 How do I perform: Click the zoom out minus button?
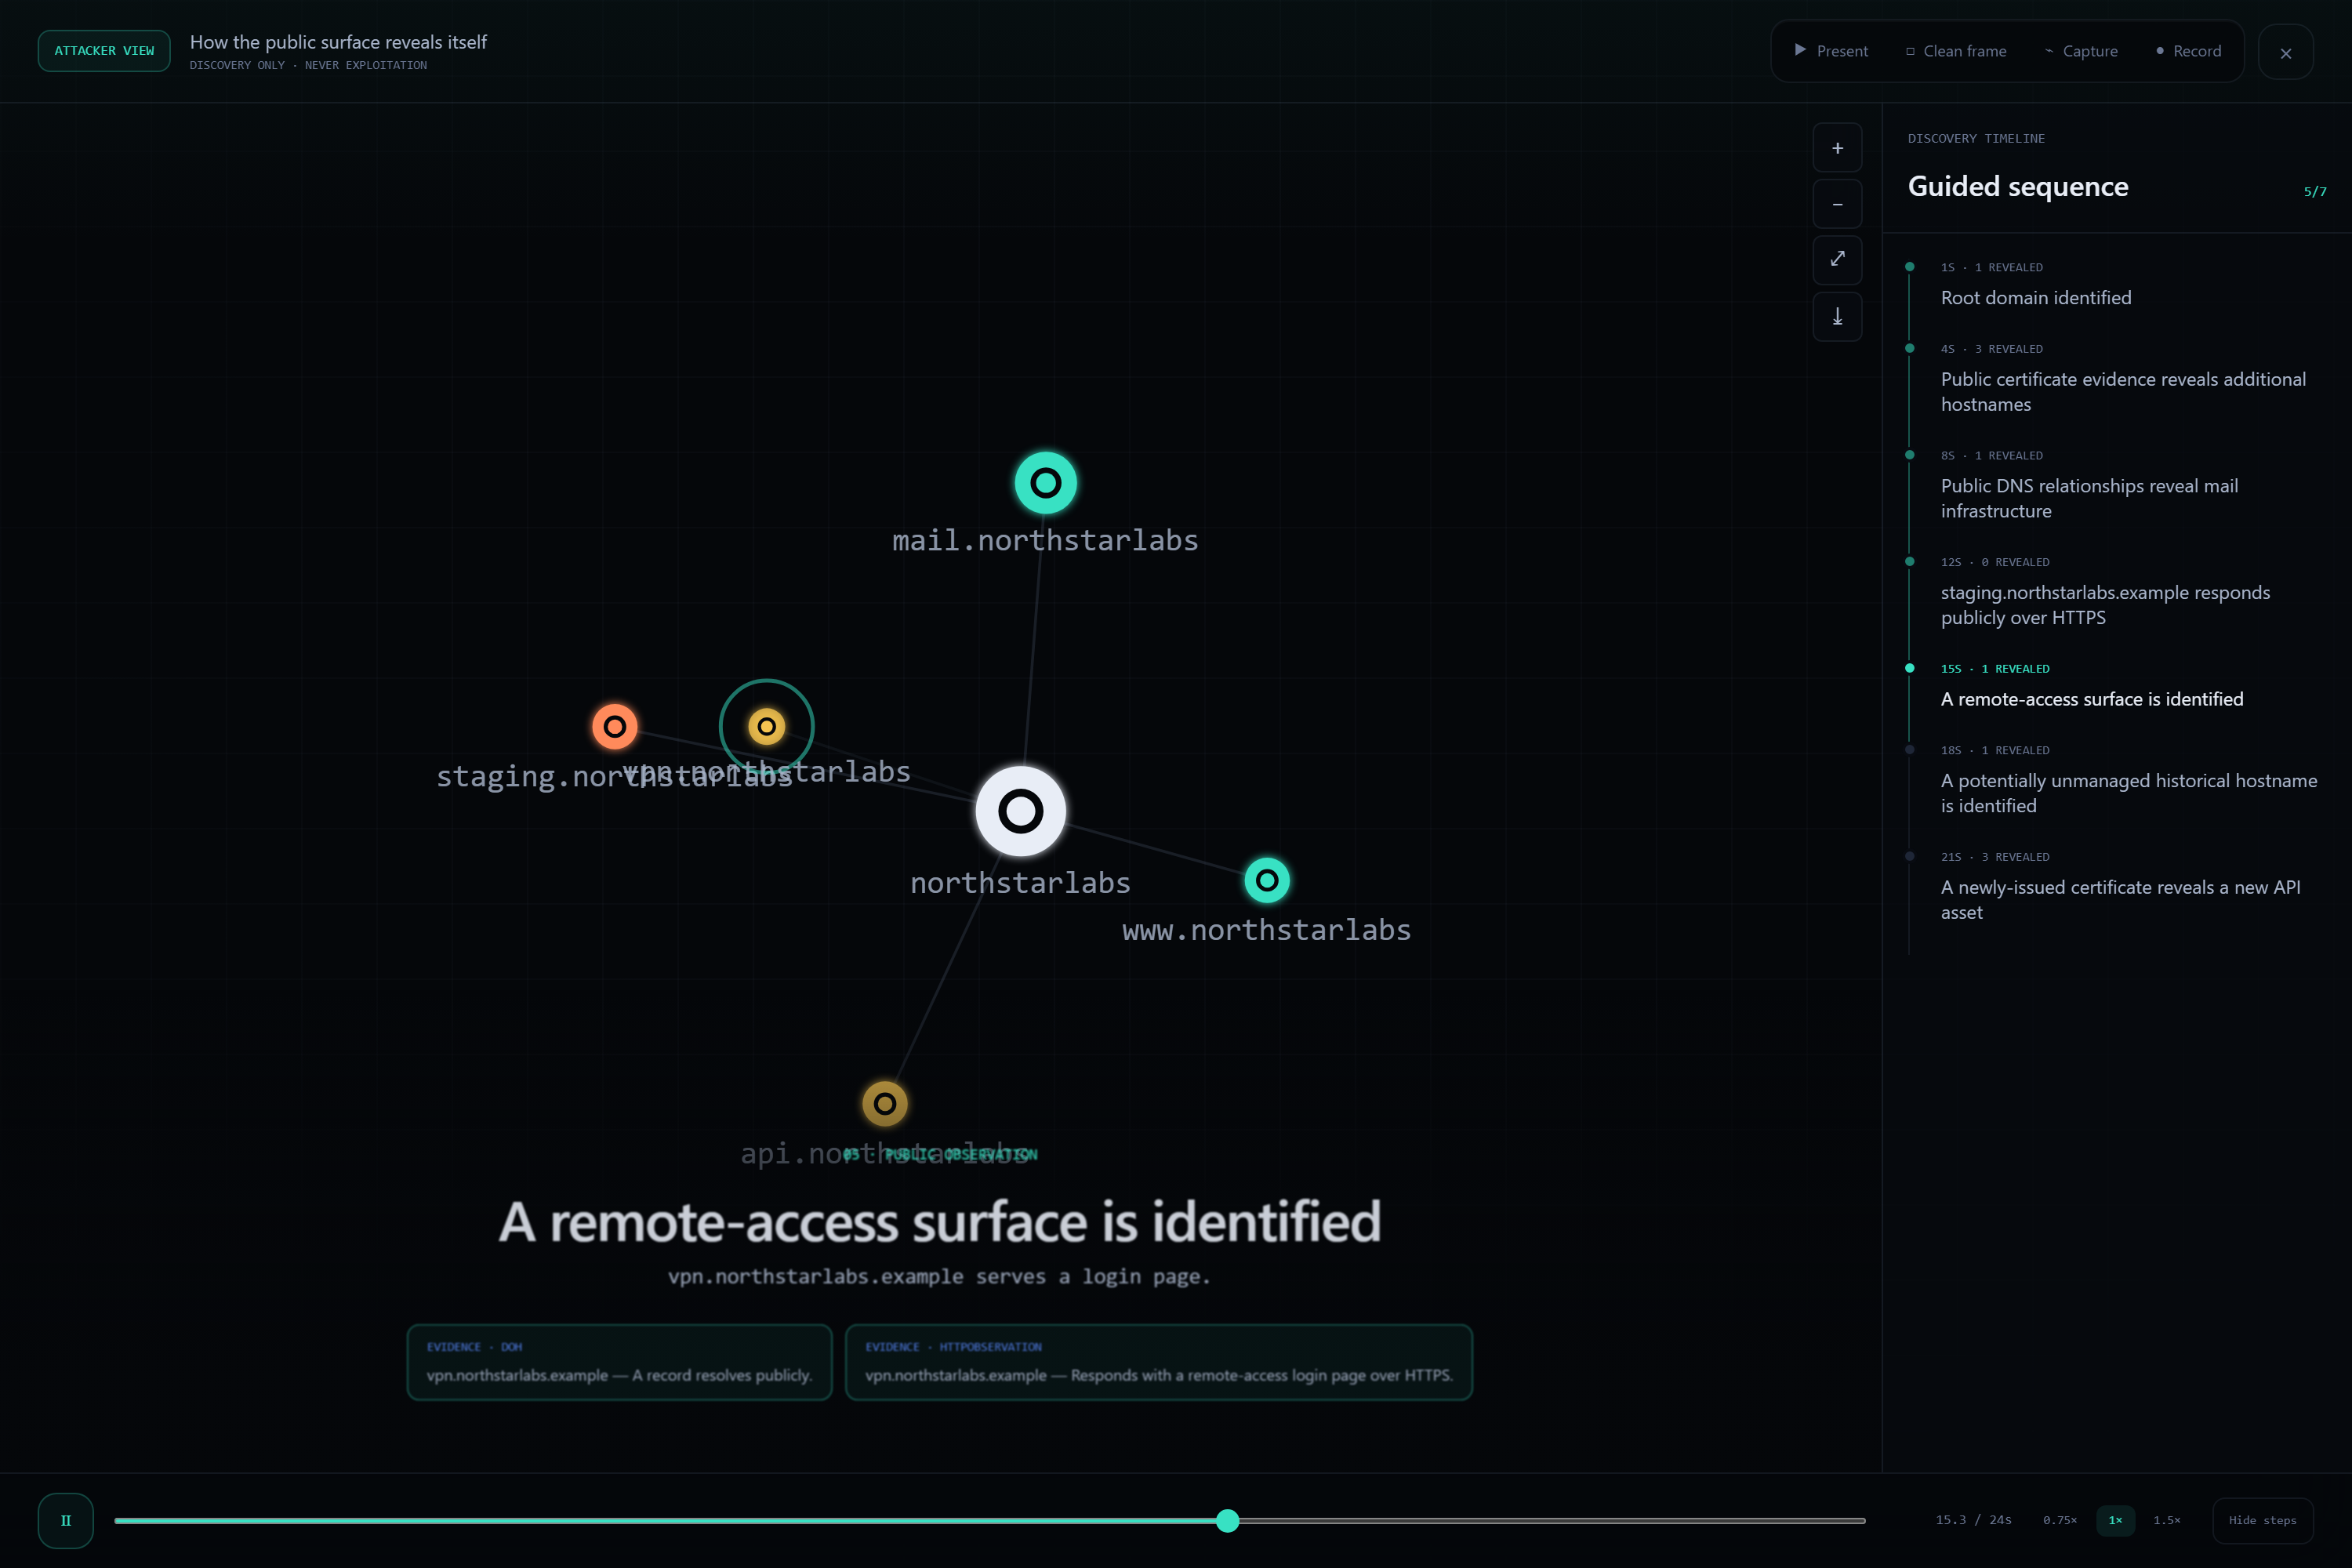tap(1837, 204)
